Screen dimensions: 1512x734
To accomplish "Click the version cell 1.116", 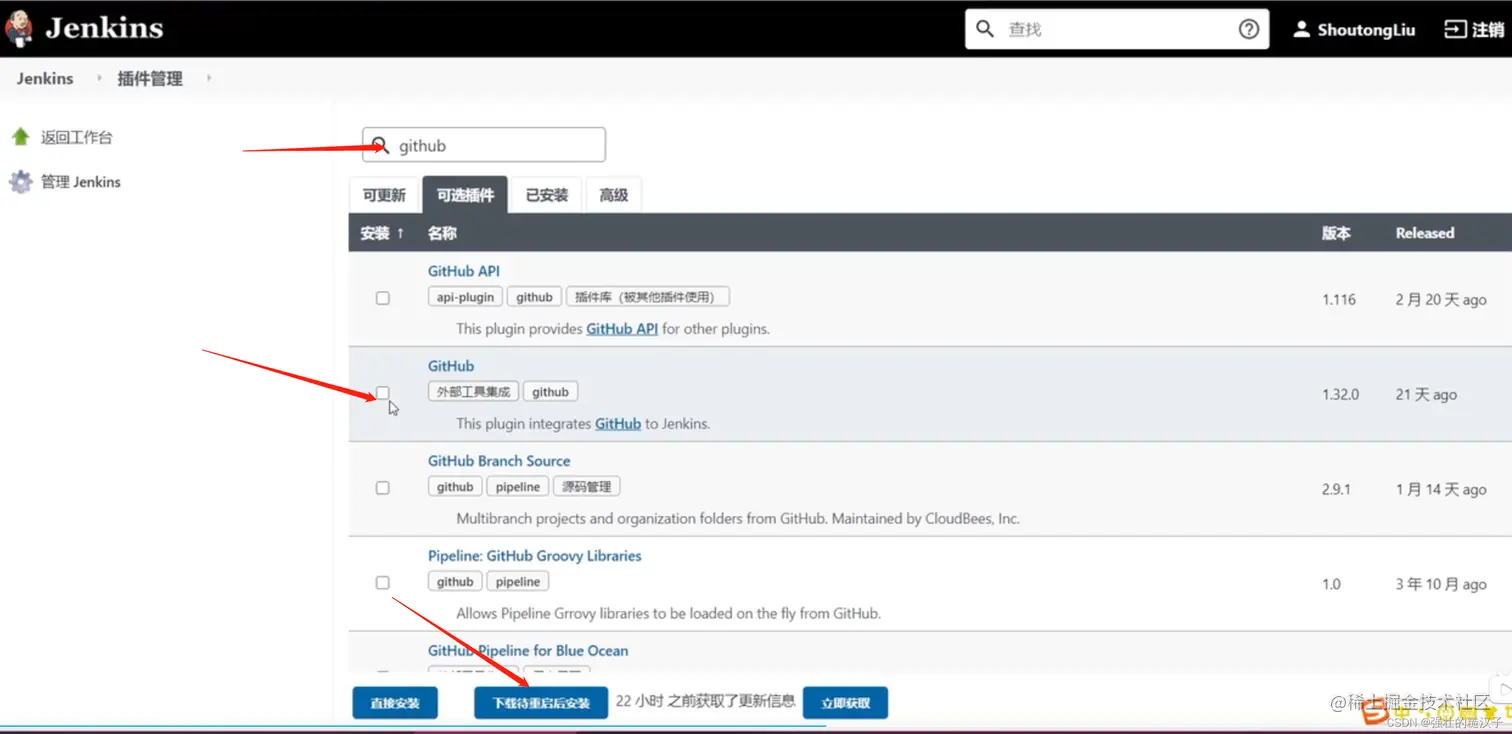I will (x=1339, y=299).
